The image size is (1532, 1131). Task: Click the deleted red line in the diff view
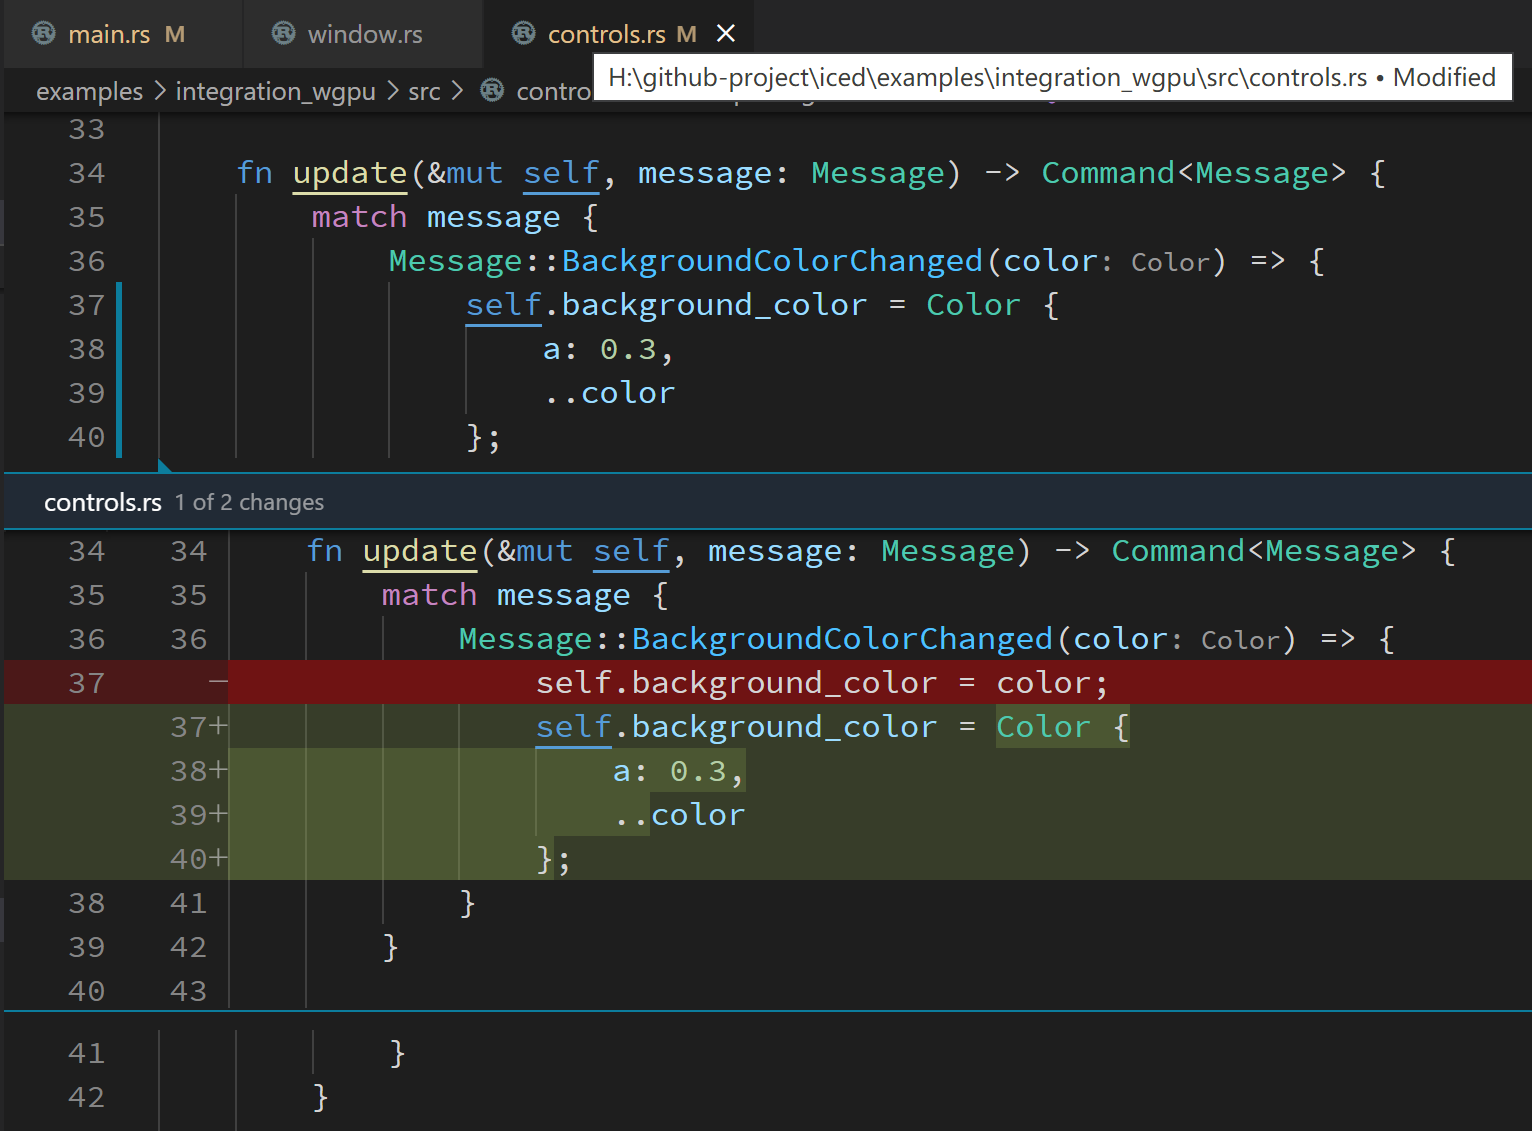[x=820, y=681]
